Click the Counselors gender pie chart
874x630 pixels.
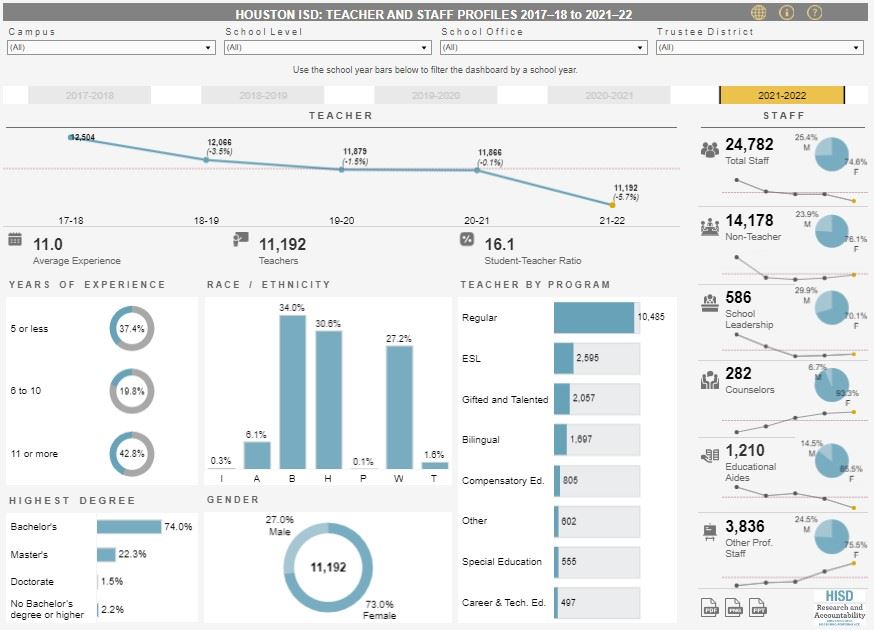(832, 384)
